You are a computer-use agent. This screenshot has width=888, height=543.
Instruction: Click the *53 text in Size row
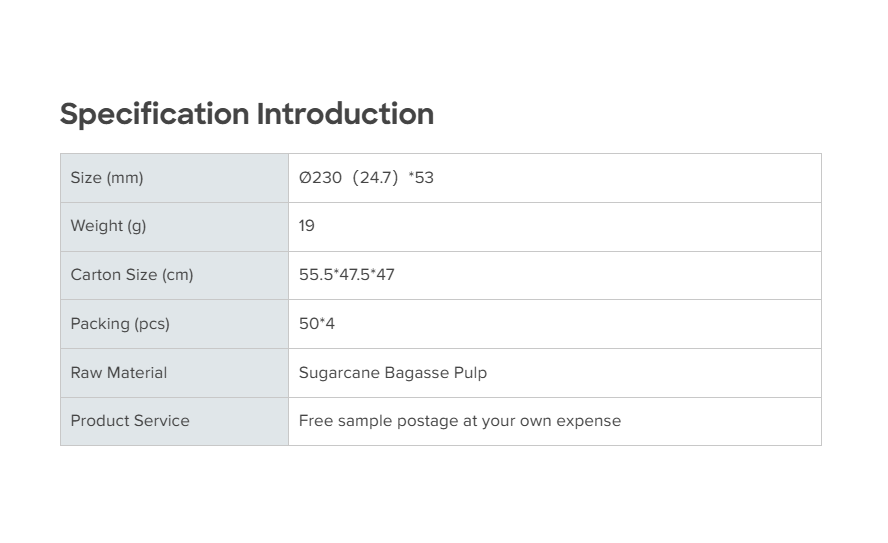point(421,178)
